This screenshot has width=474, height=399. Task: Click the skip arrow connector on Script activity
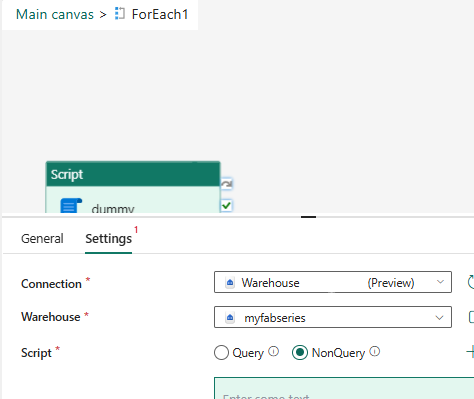tap(227, 184)
